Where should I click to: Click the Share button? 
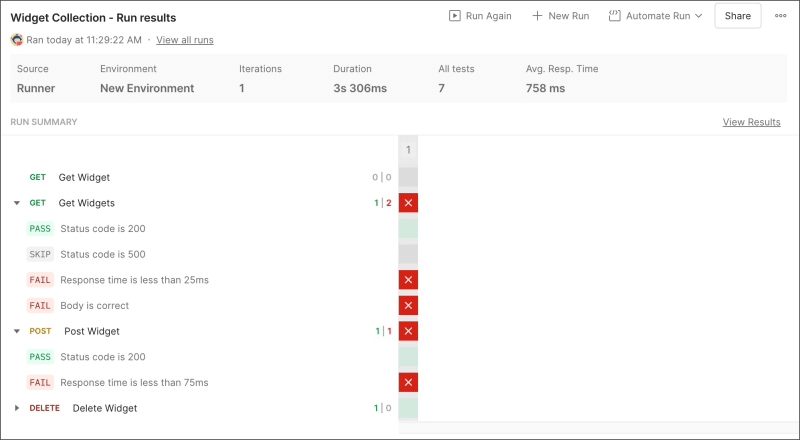tap(738, 16)
